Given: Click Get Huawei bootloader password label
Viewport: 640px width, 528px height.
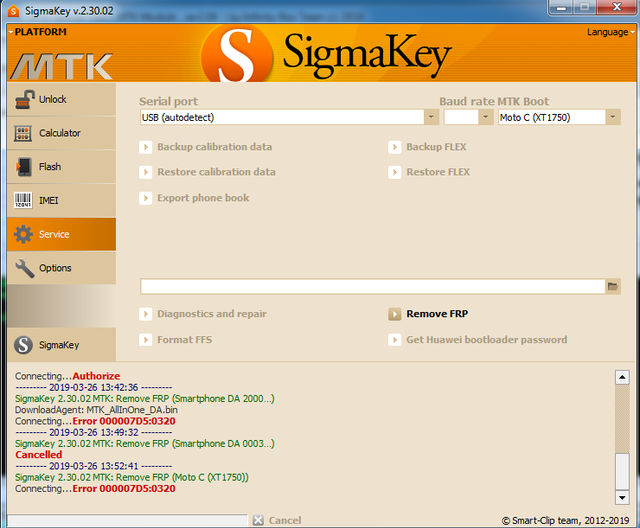Looking at the screenshot, I should (x=487, y=340).
